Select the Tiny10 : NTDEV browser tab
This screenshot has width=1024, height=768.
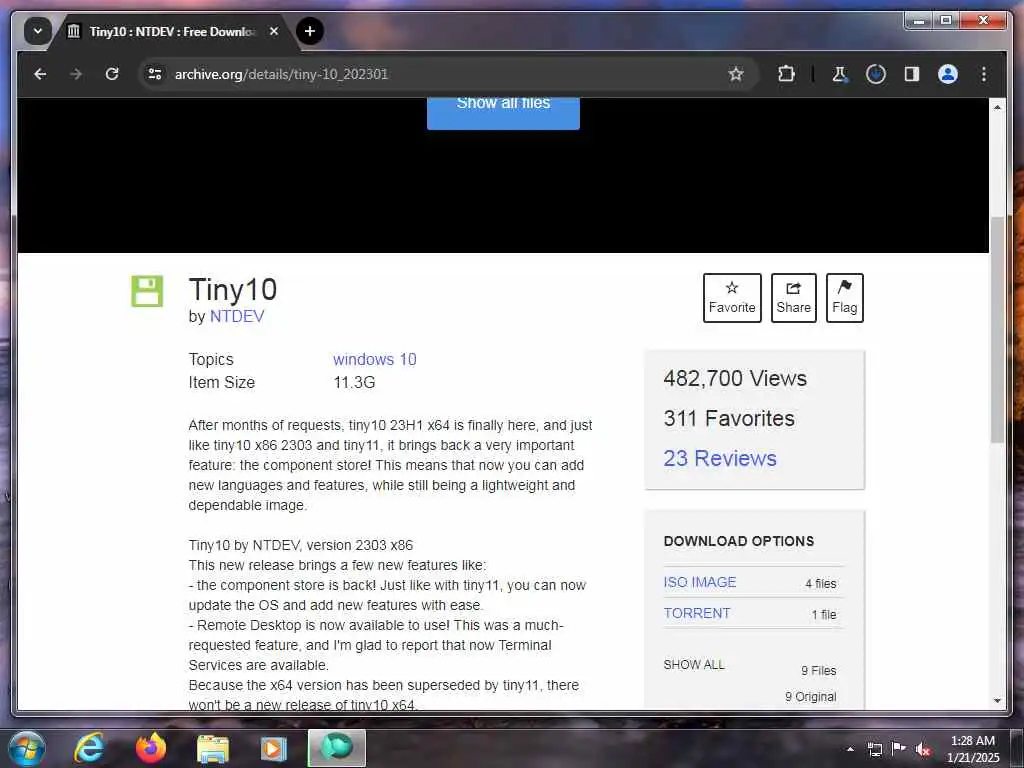(172, 31)
